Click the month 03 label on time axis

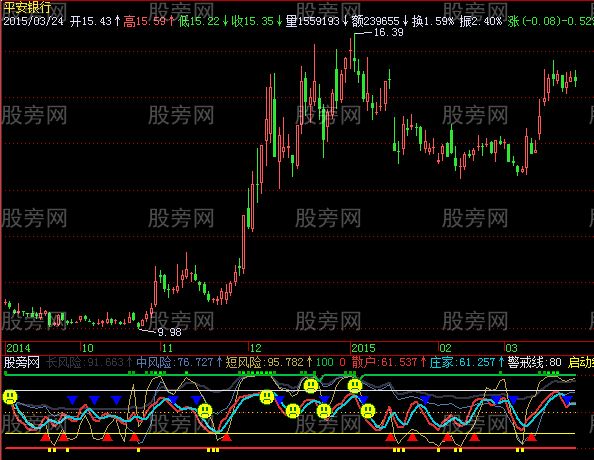(x=511, y=348)
